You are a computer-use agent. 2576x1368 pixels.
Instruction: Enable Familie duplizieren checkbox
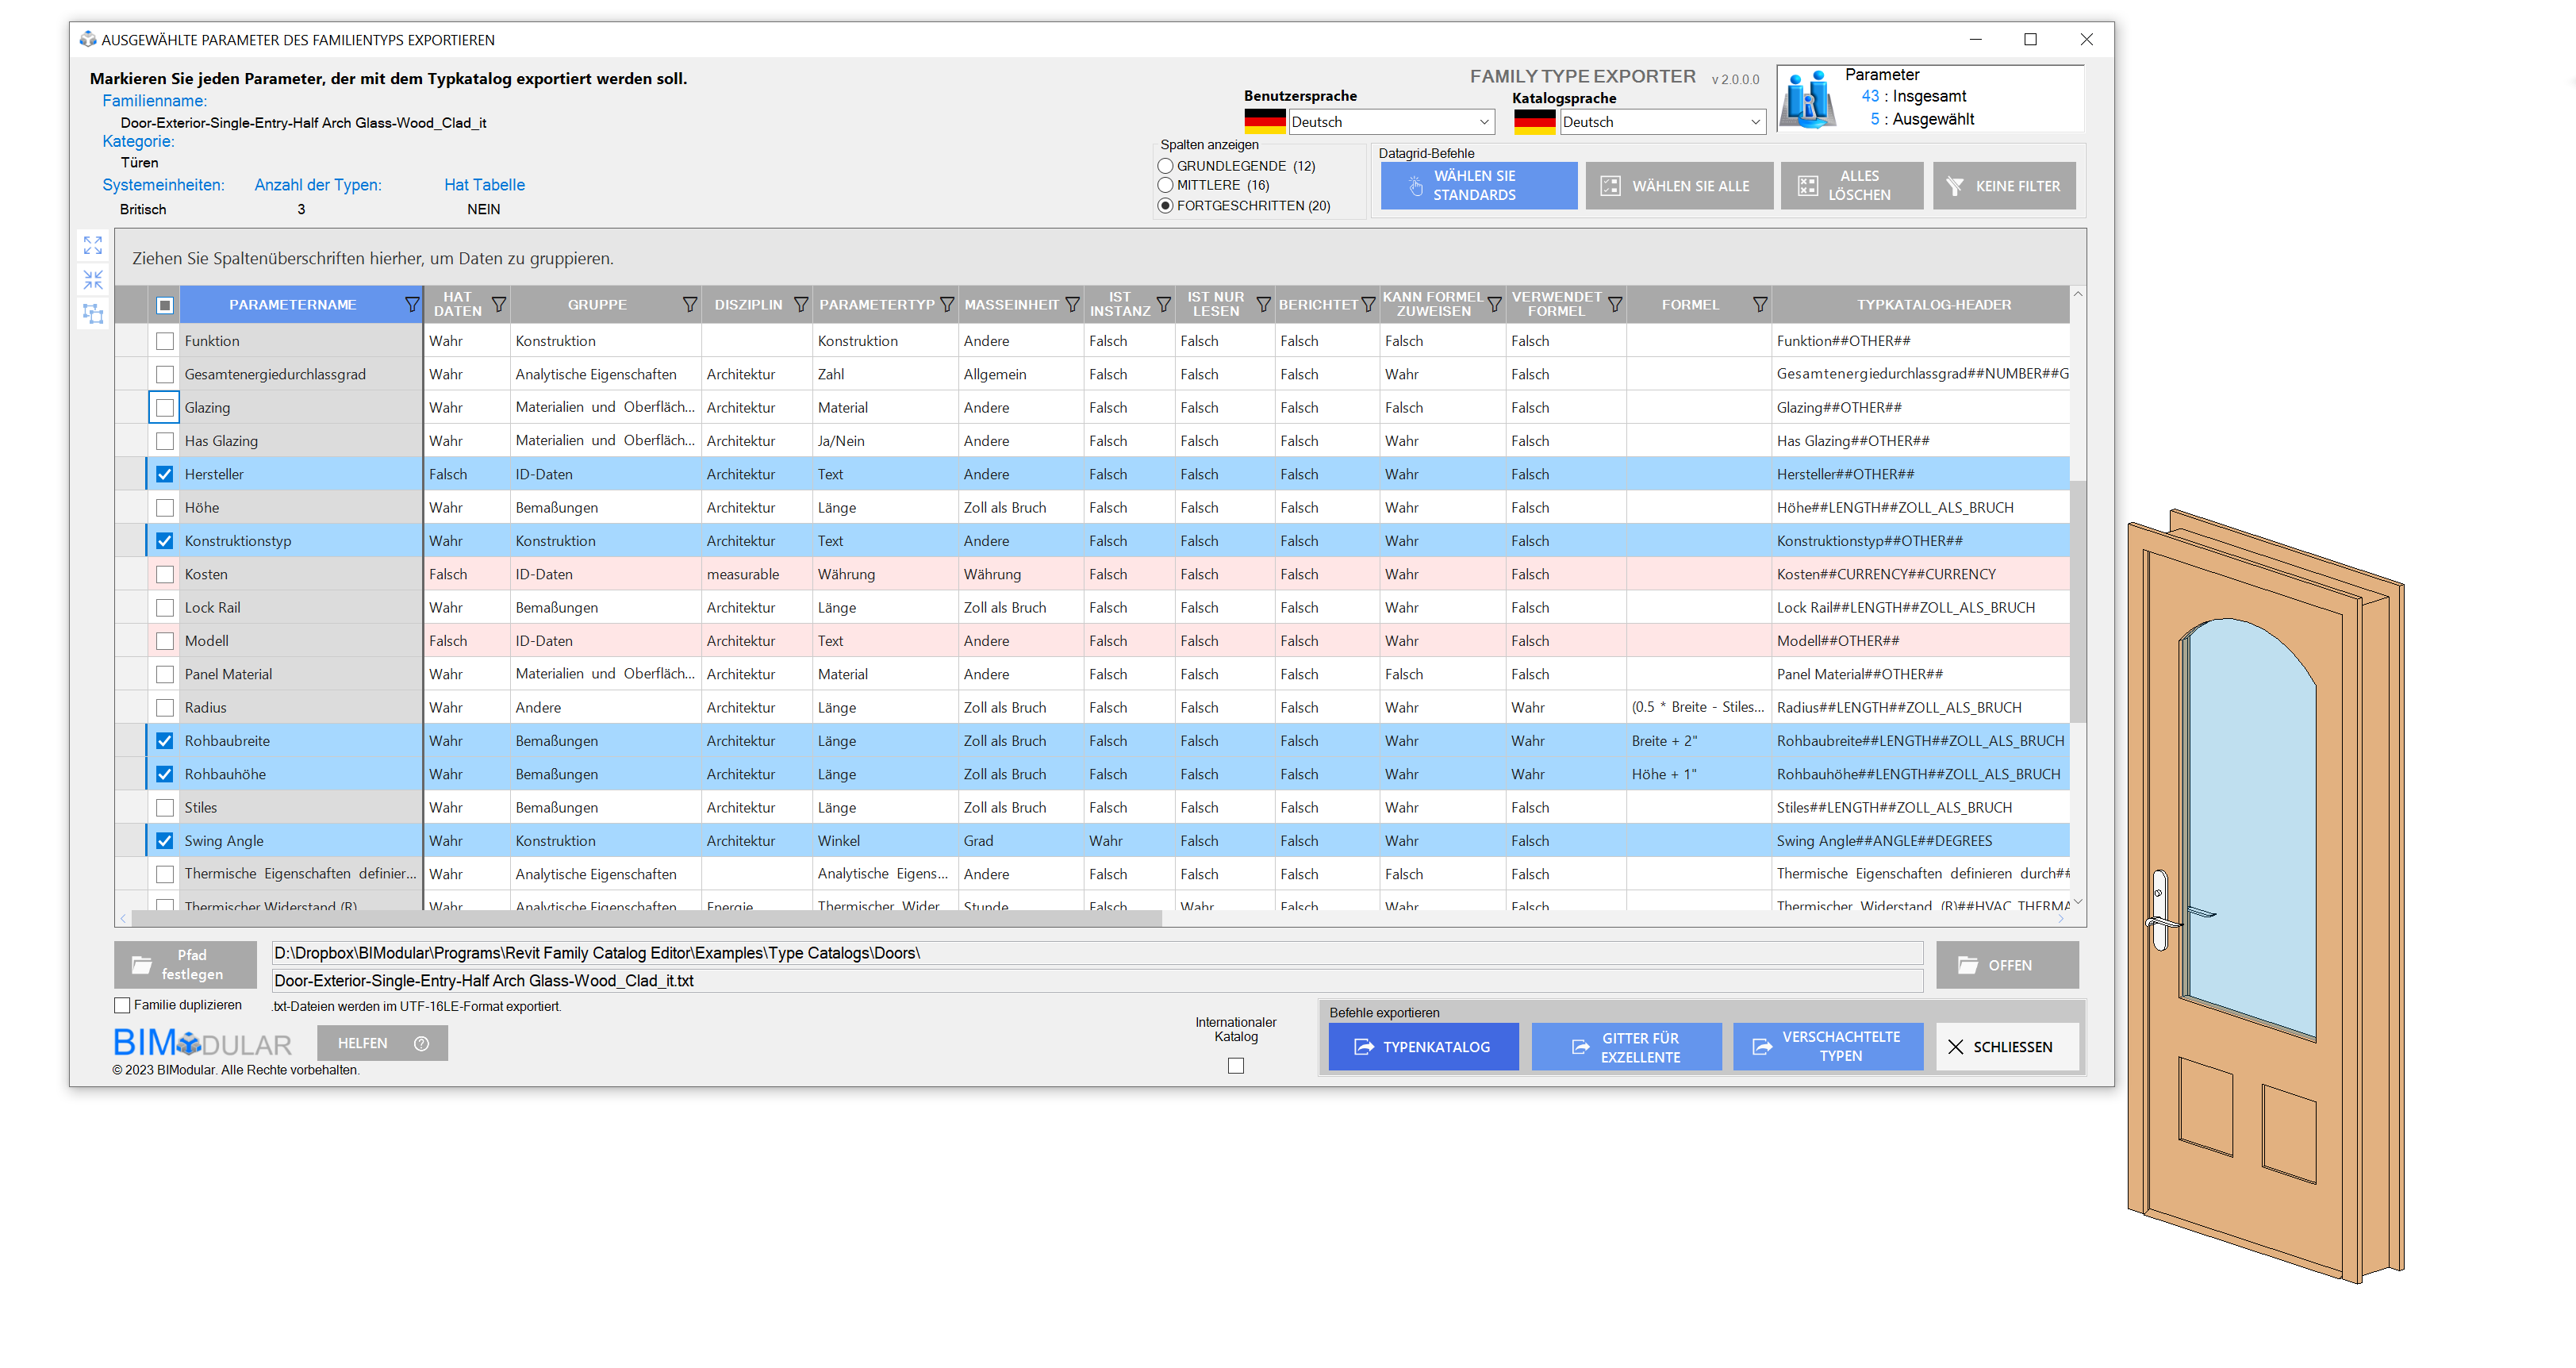(122, 1005)
